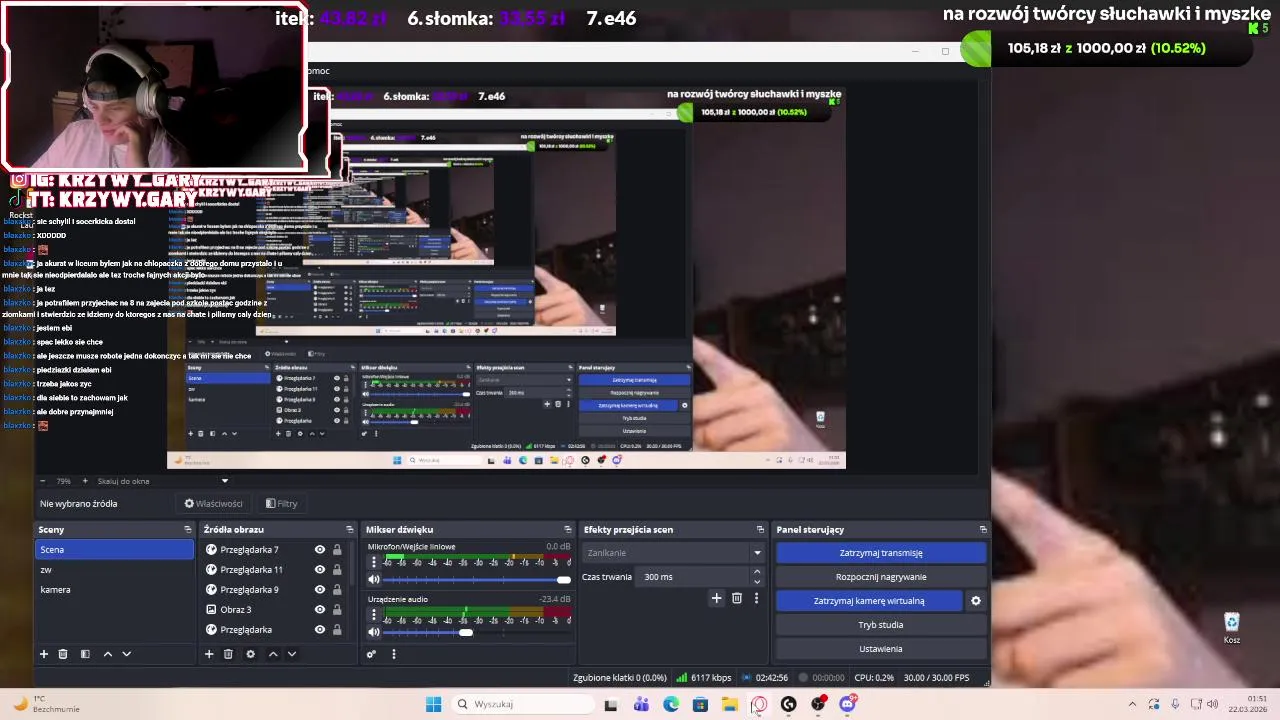
Task: Open advanced audio properties gears icon
Action: click(371, 654)
